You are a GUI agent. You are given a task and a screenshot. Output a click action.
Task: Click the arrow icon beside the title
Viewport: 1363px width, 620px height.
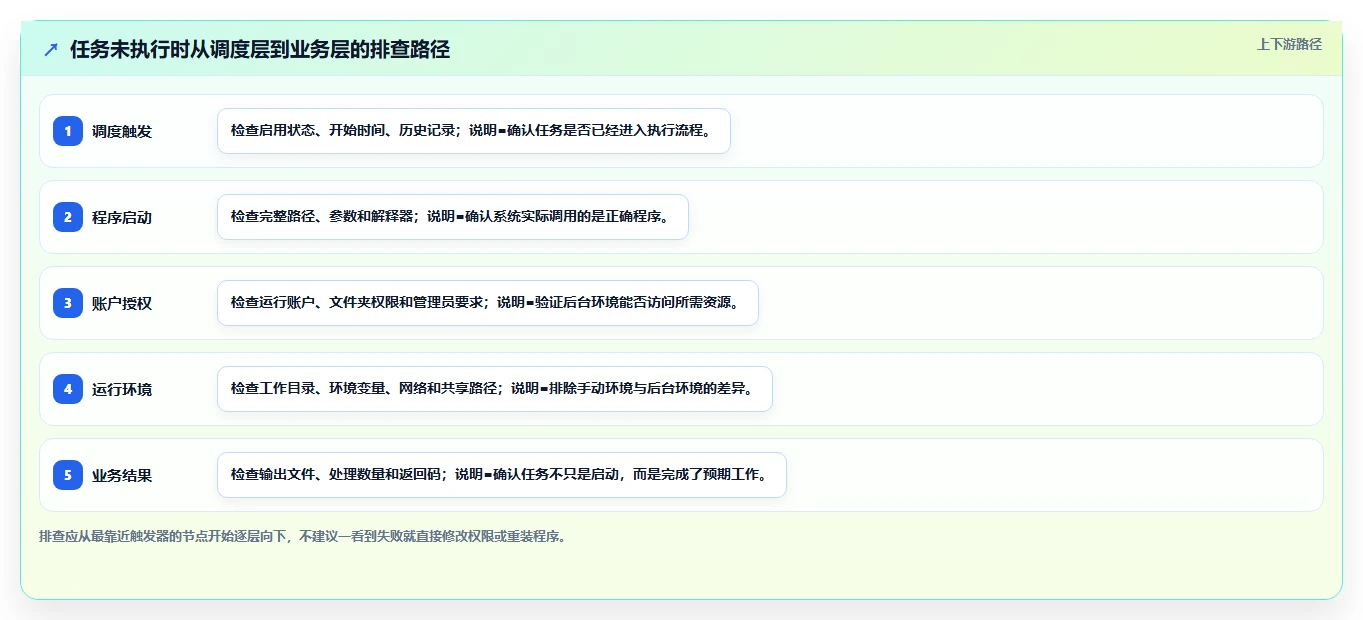point(51,50)
